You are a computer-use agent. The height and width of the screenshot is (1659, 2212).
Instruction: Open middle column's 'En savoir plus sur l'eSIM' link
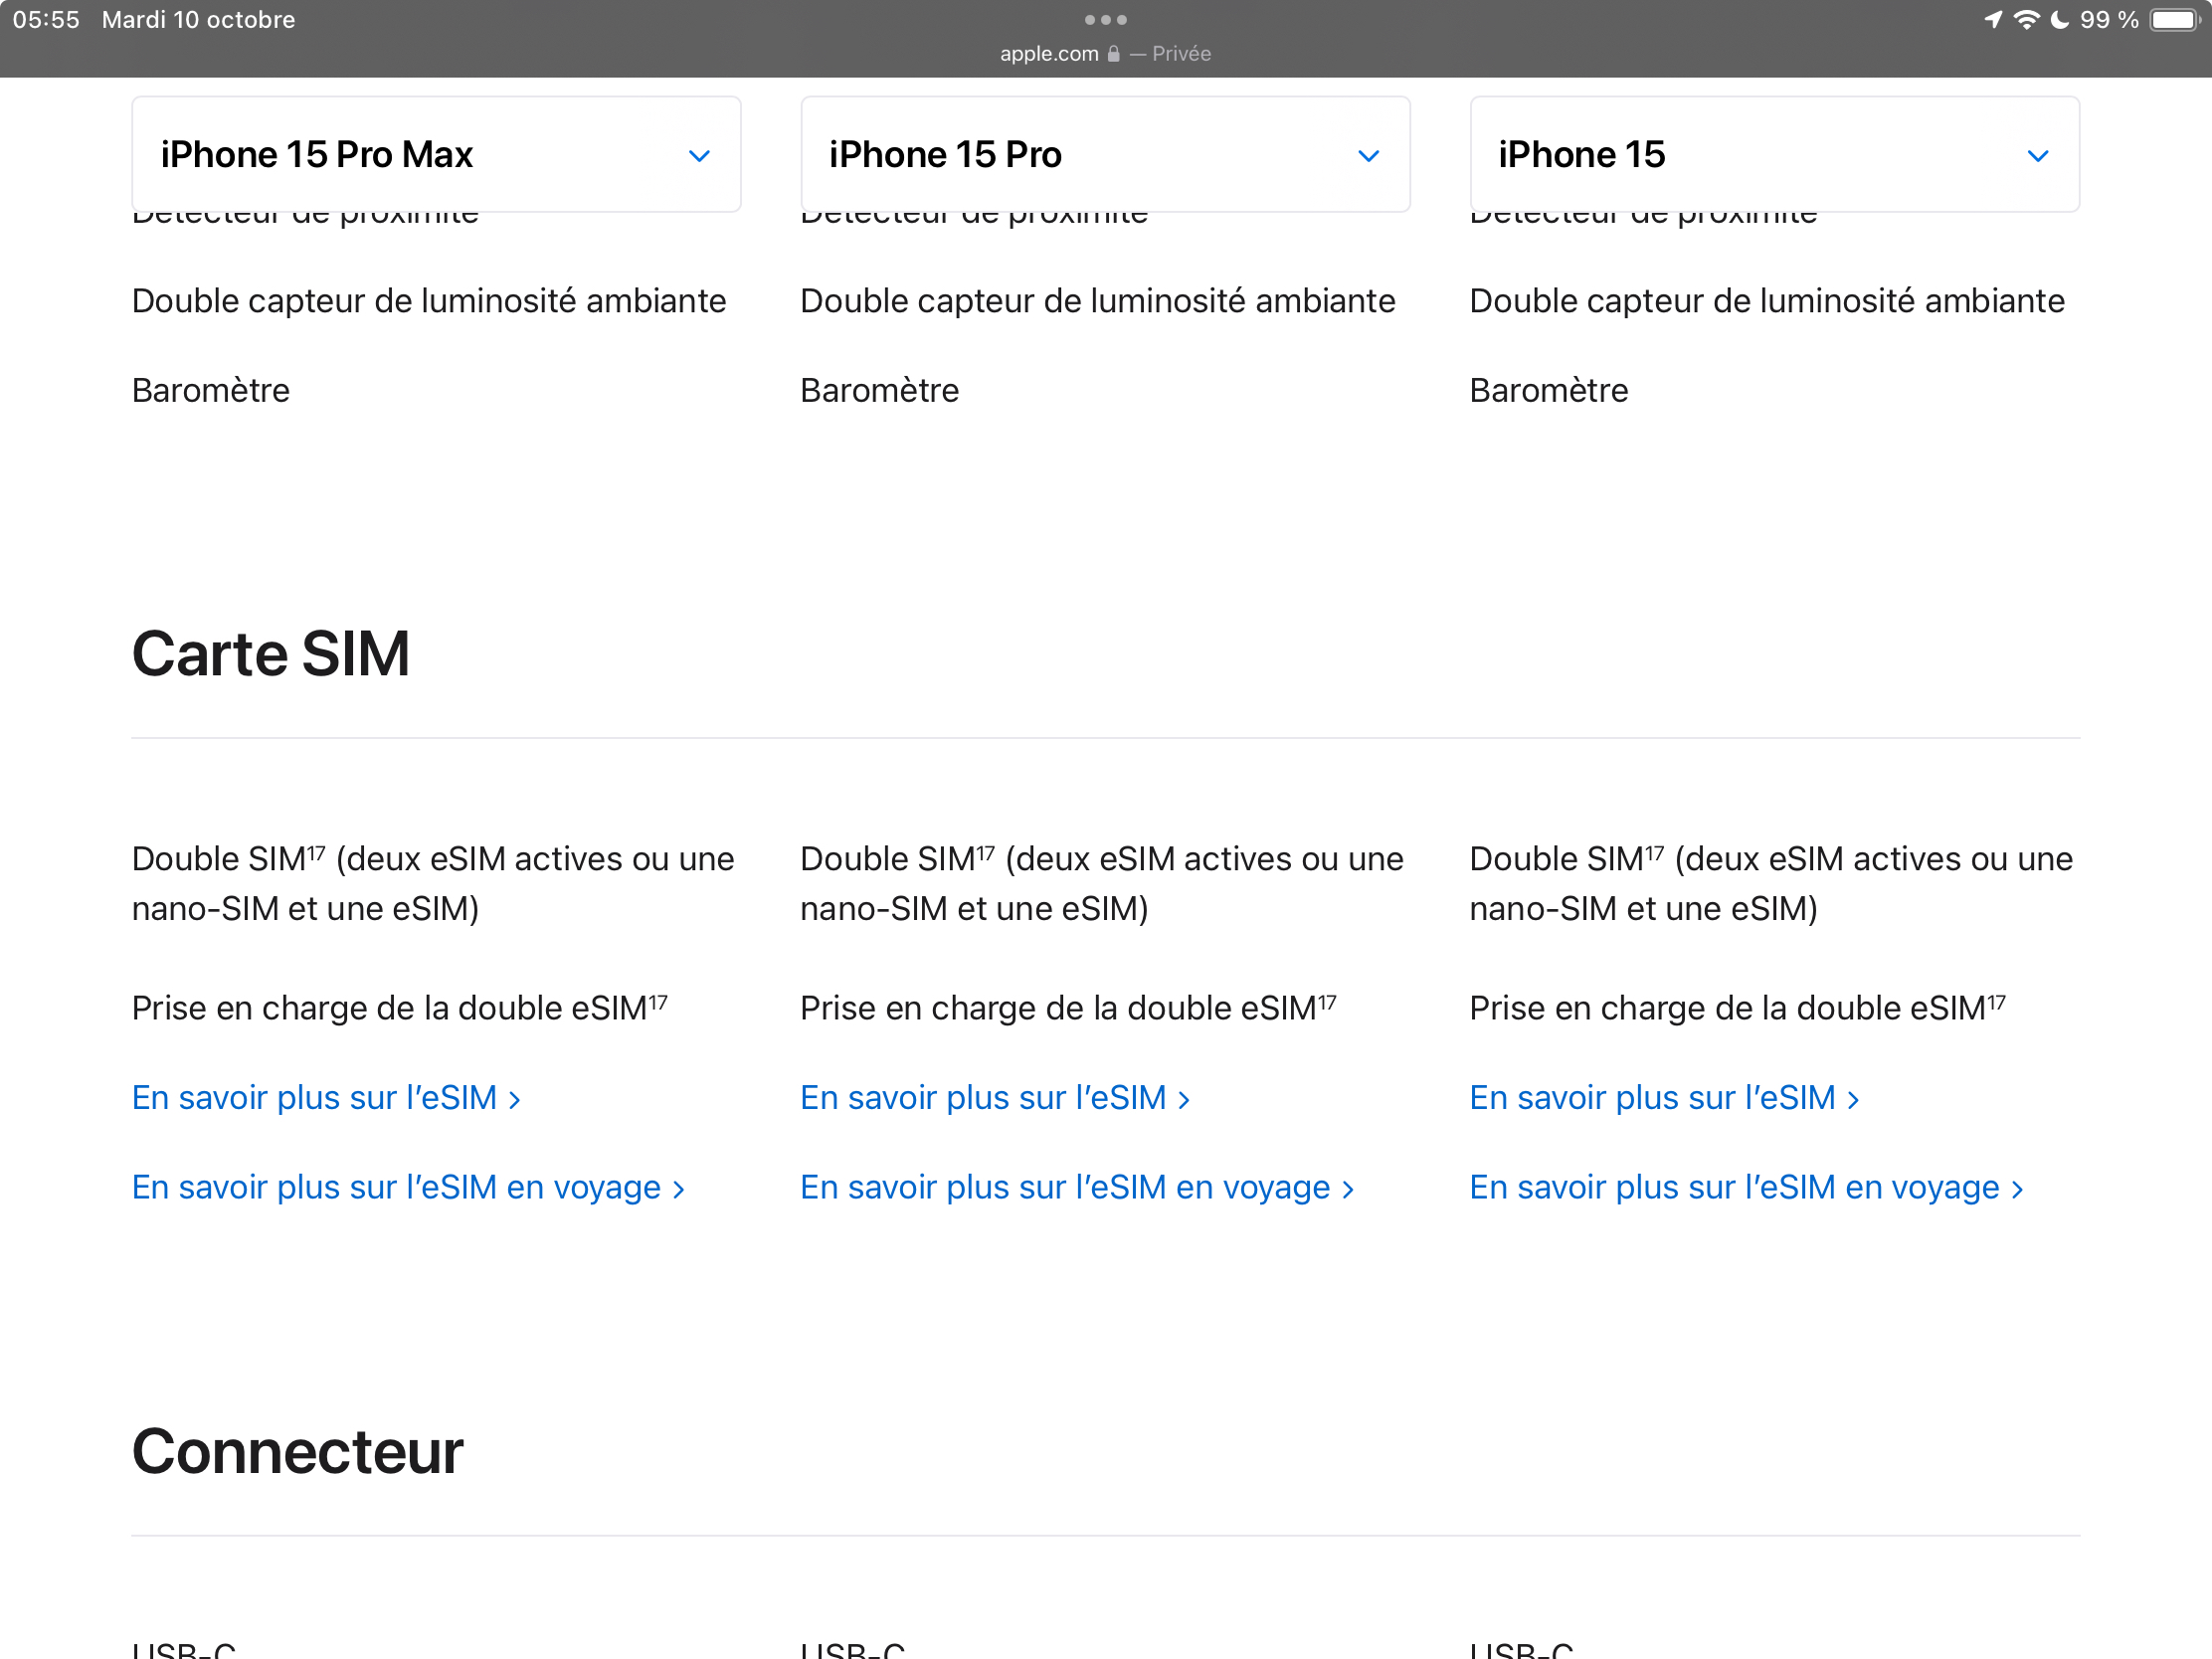pos(995,1098)
